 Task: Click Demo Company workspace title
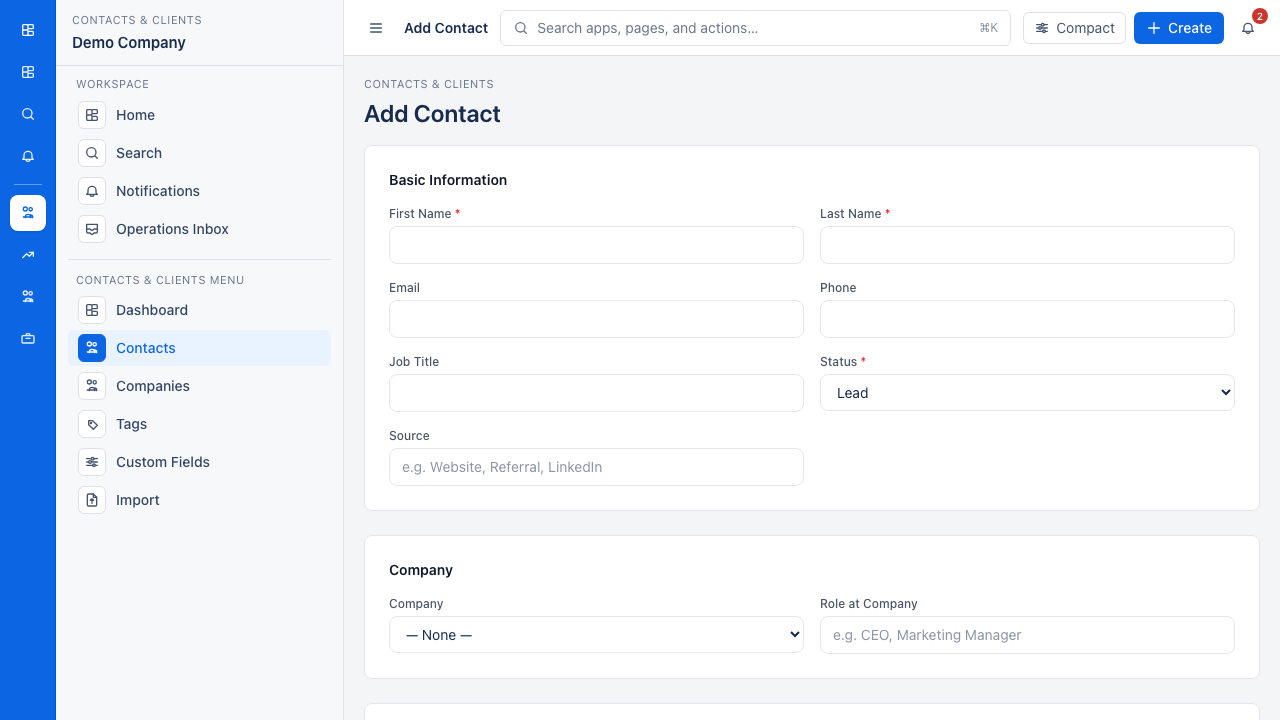129,43
